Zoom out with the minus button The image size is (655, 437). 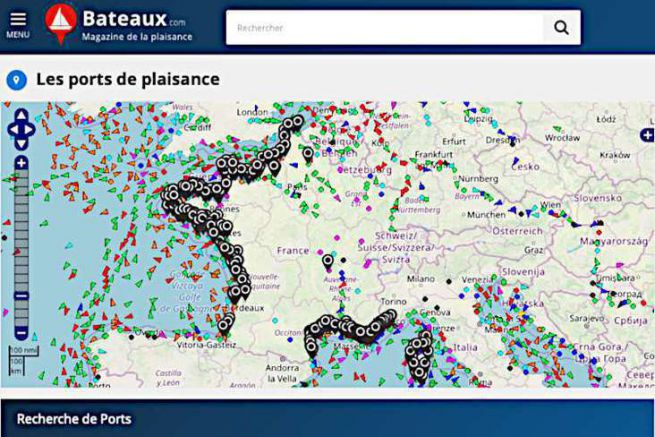(x=22, y=333)
